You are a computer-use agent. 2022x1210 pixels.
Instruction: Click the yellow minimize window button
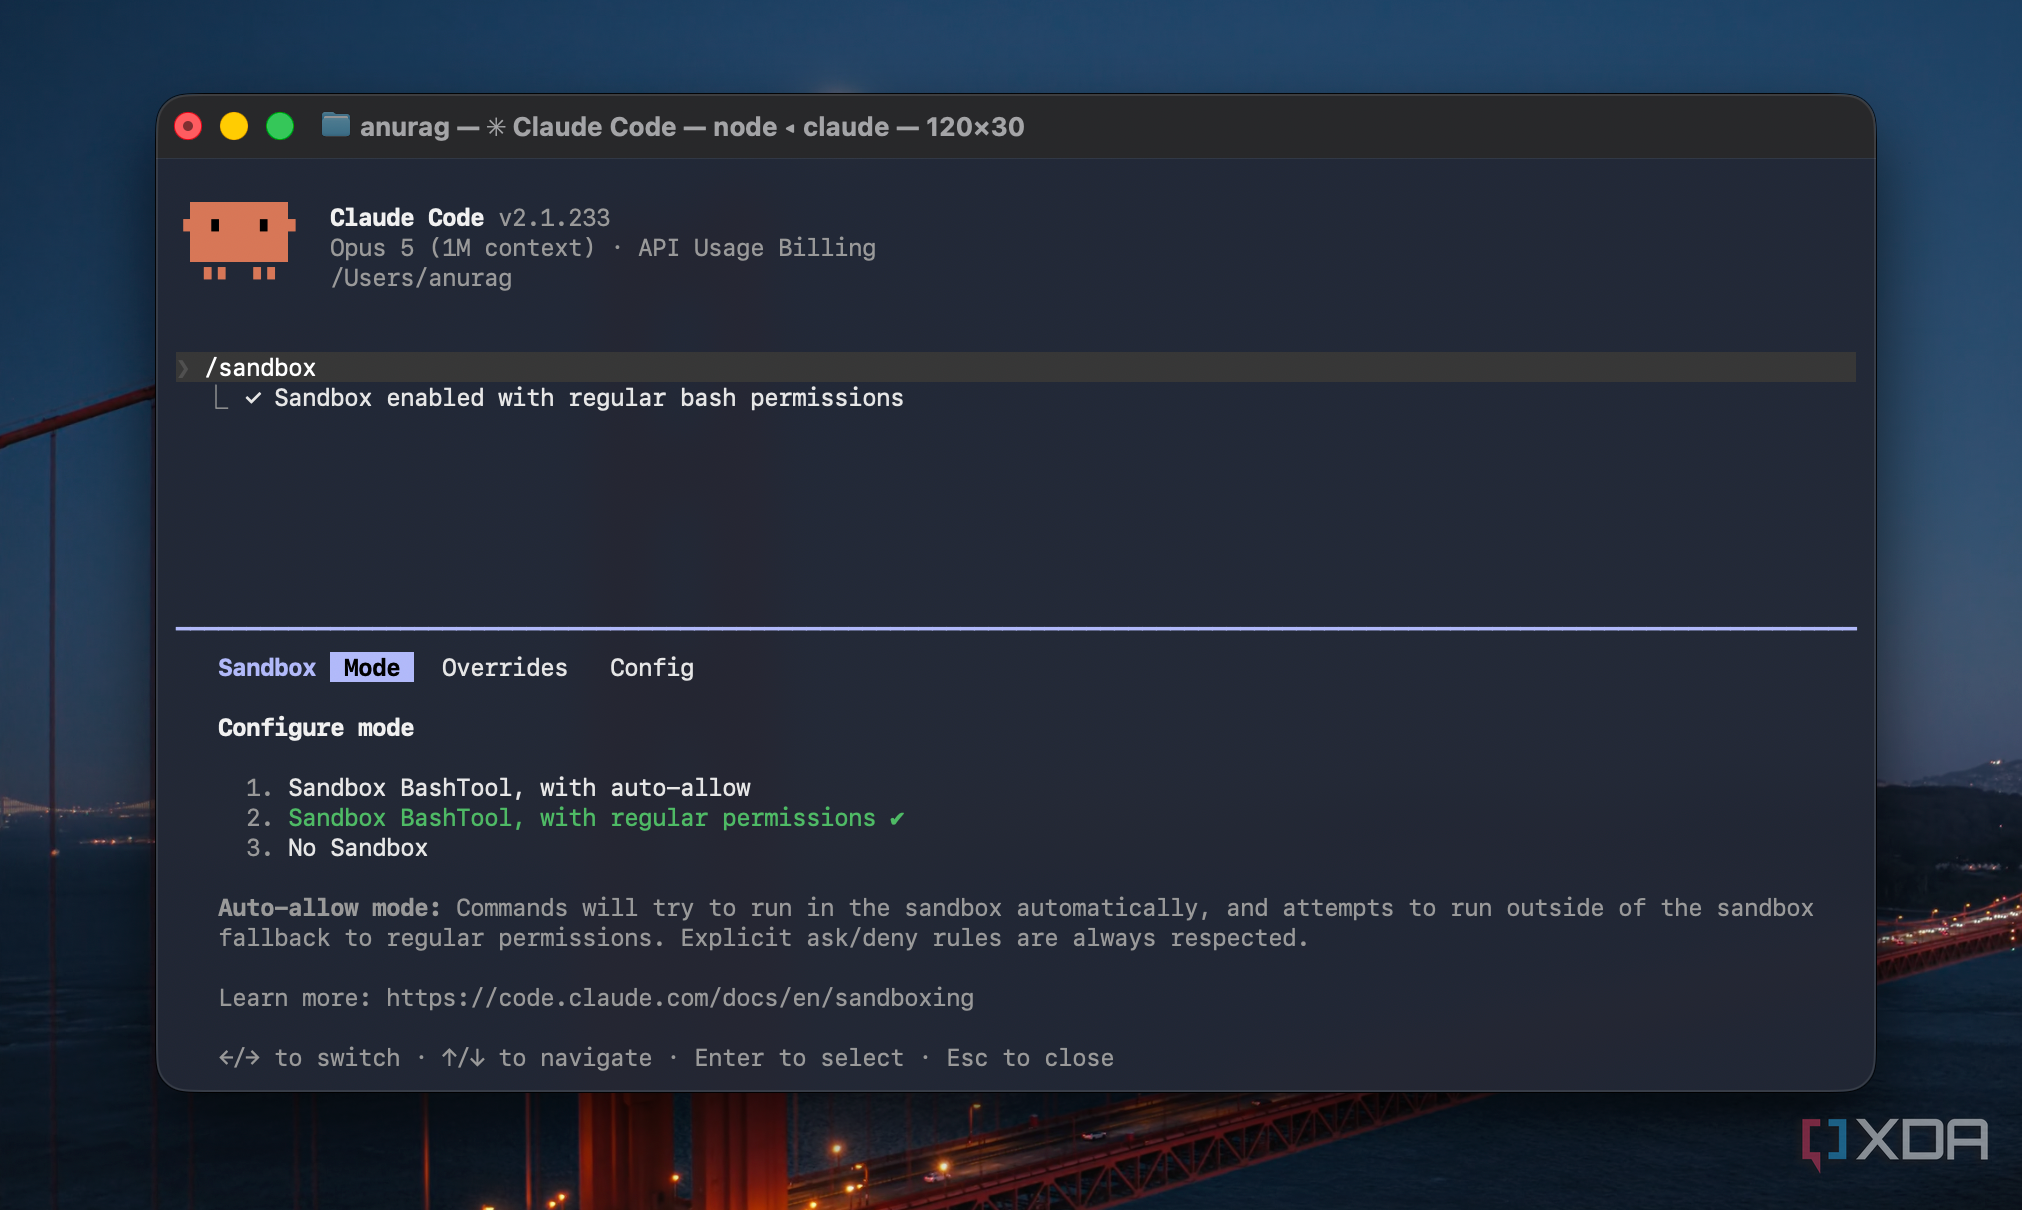(234, 126)
